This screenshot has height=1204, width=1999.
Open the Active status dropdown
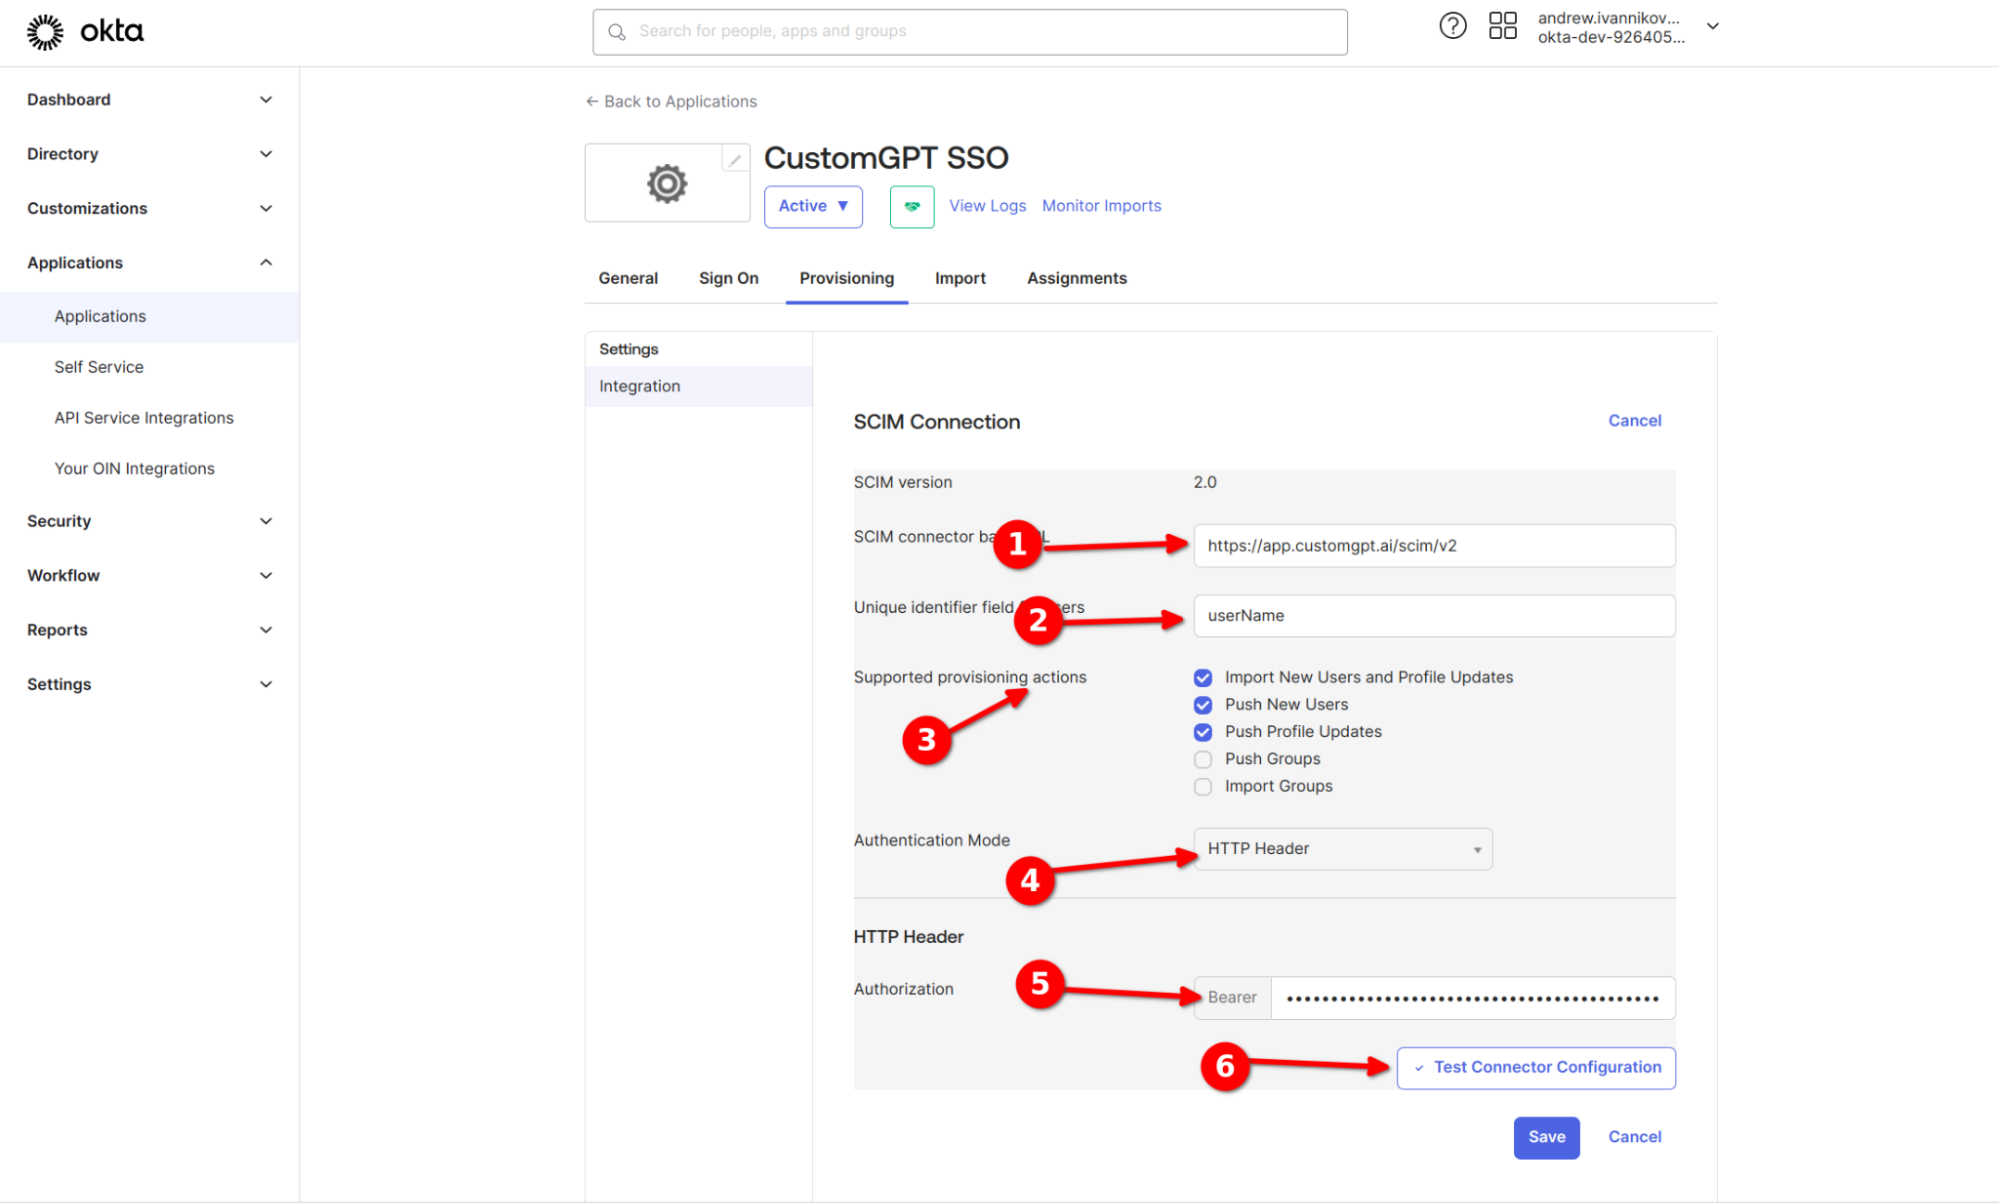point(813,207)
